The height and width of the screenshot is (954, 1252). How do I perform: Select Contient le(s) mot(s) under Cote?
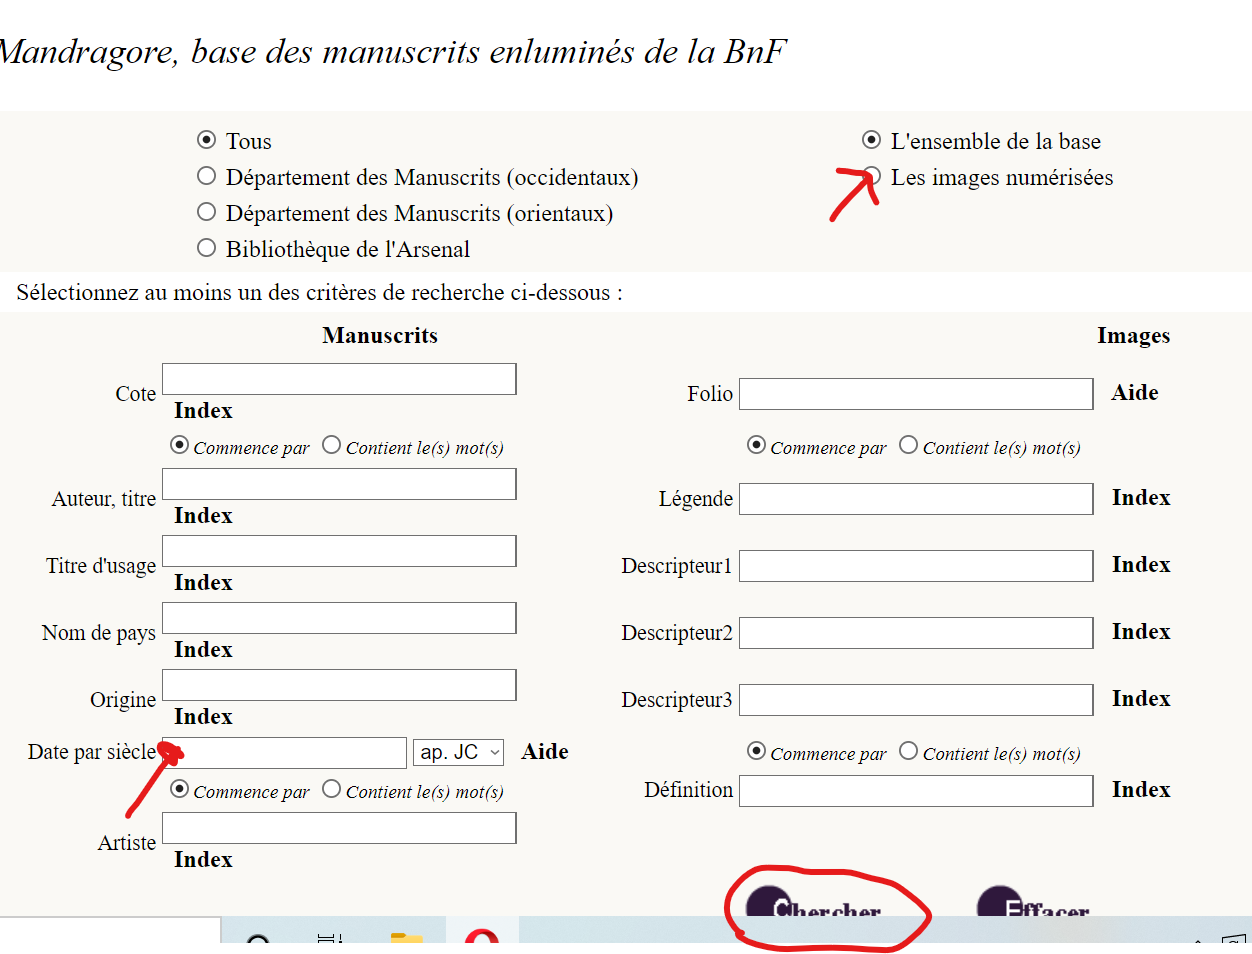click(332, 445)
